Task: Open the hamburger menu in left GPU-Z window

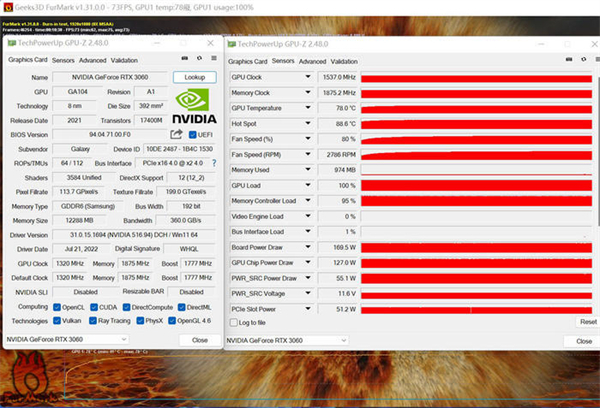Action: (x=214, y=58)
